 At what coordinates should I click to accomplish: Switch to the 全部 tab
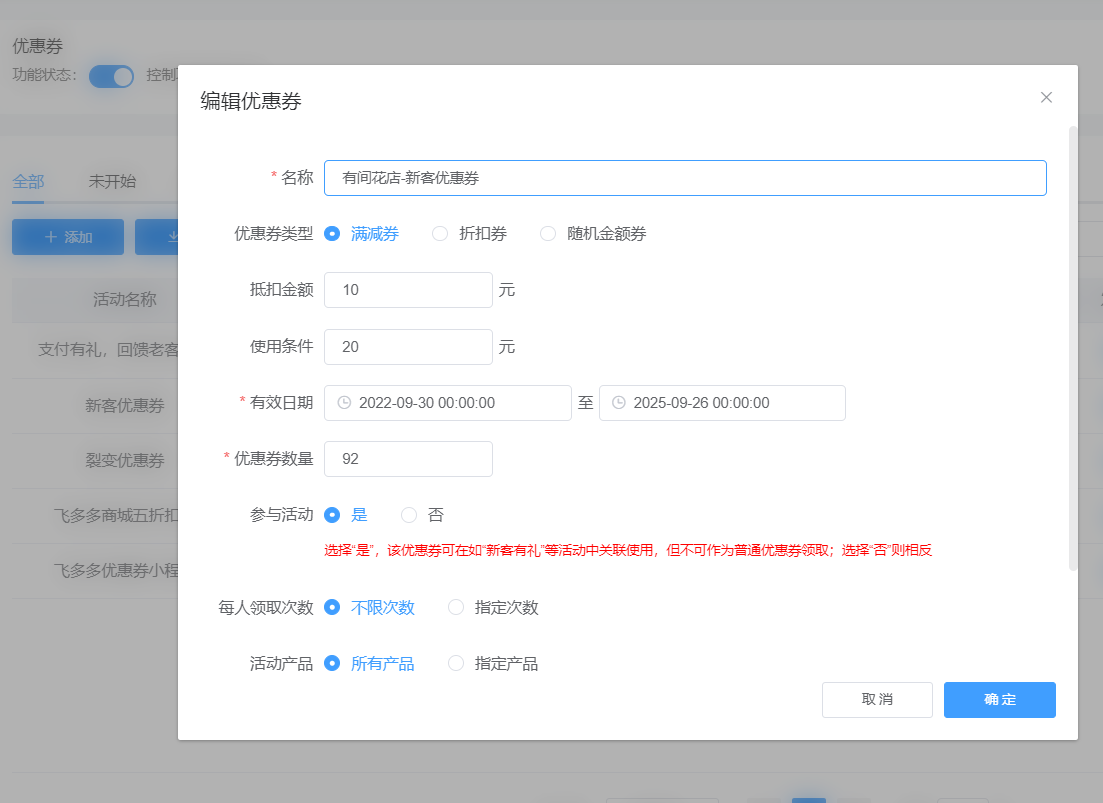(28, 181)
